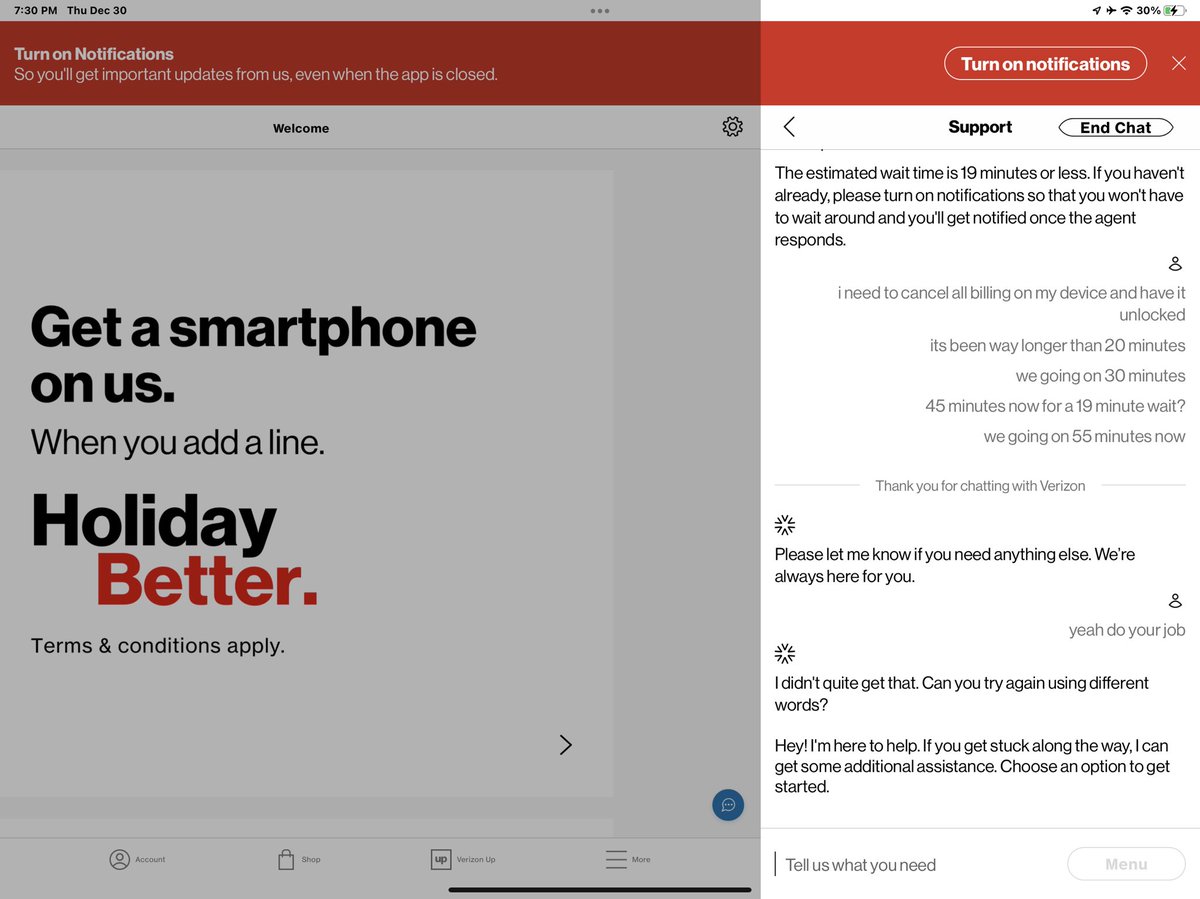1200x899 pixels.
Task: Tap message '45 minutes now for a 19 minute wait?'
Action: pyautogui.click(x=1055, y=406)
